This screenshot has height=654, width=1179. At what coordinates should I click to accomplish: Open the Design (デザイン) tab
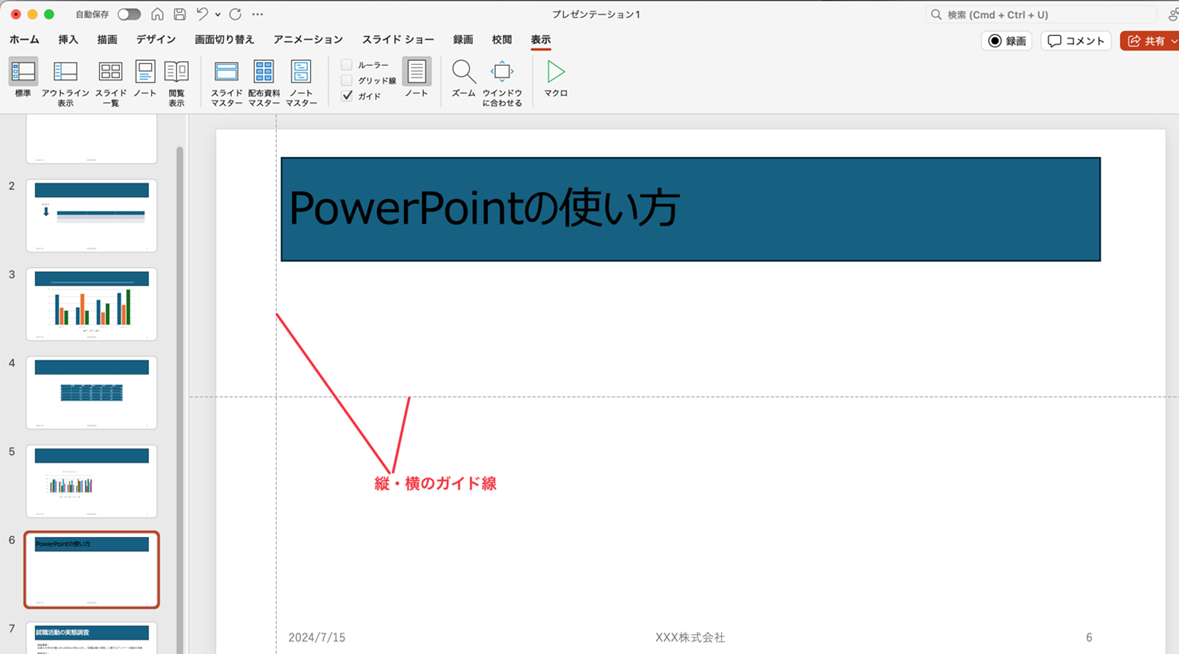(x=156, y=40)
